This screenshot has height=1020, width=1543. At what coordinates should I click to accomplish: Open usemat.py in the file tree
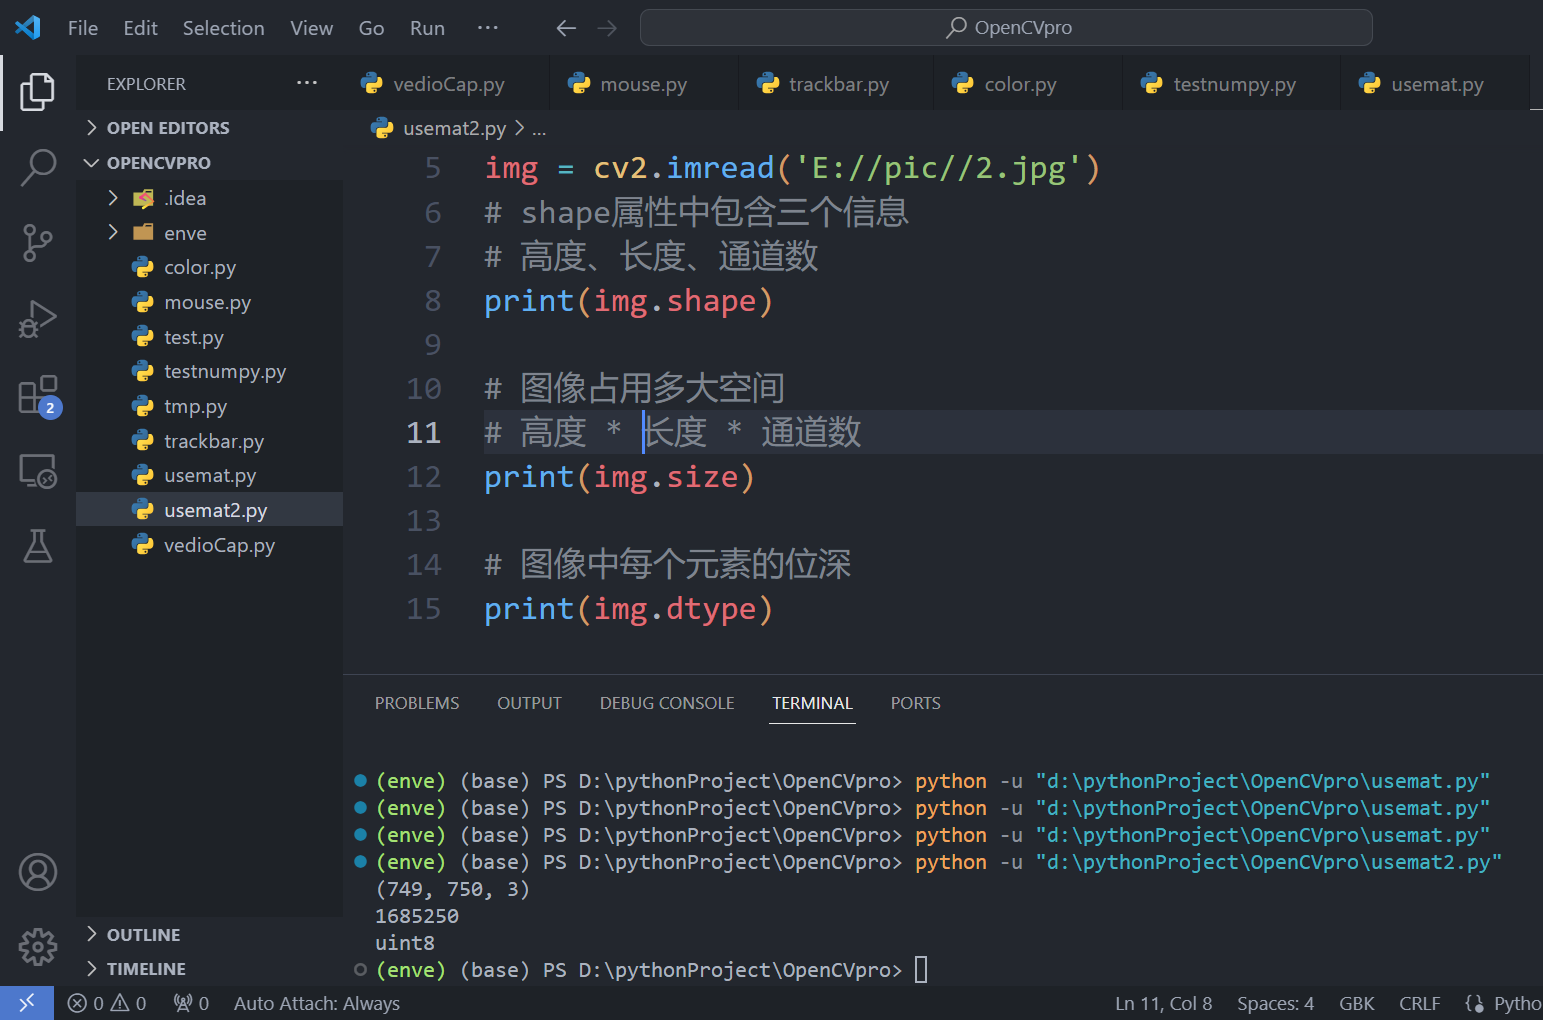click(210, 475)
